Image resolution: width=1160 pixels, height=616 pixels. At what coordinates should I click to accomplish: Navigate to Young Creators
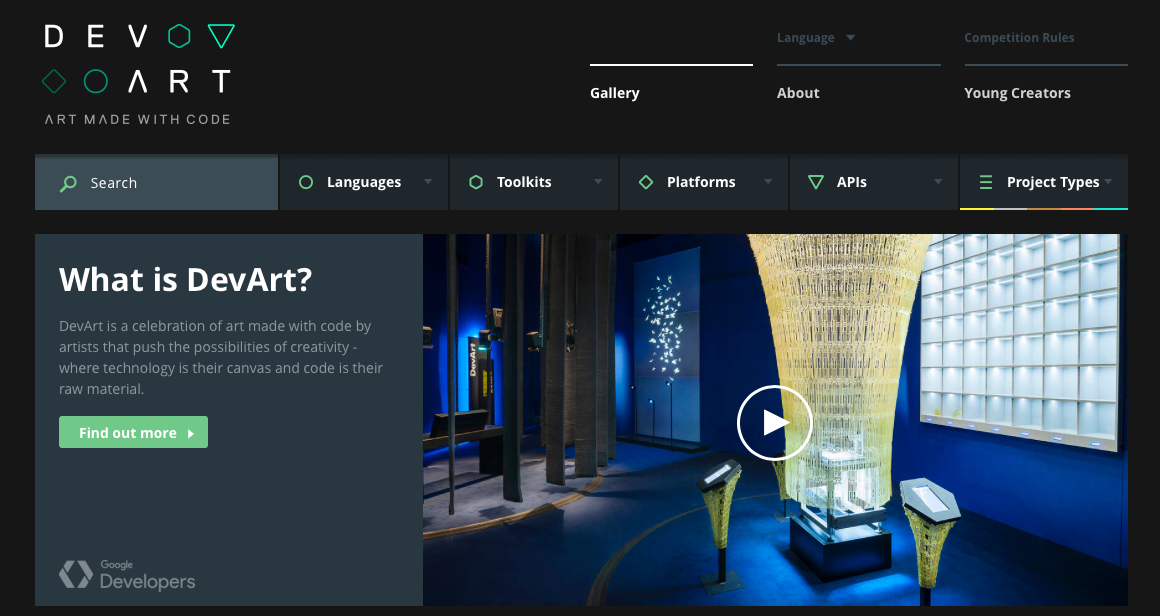click(1017, 92)
